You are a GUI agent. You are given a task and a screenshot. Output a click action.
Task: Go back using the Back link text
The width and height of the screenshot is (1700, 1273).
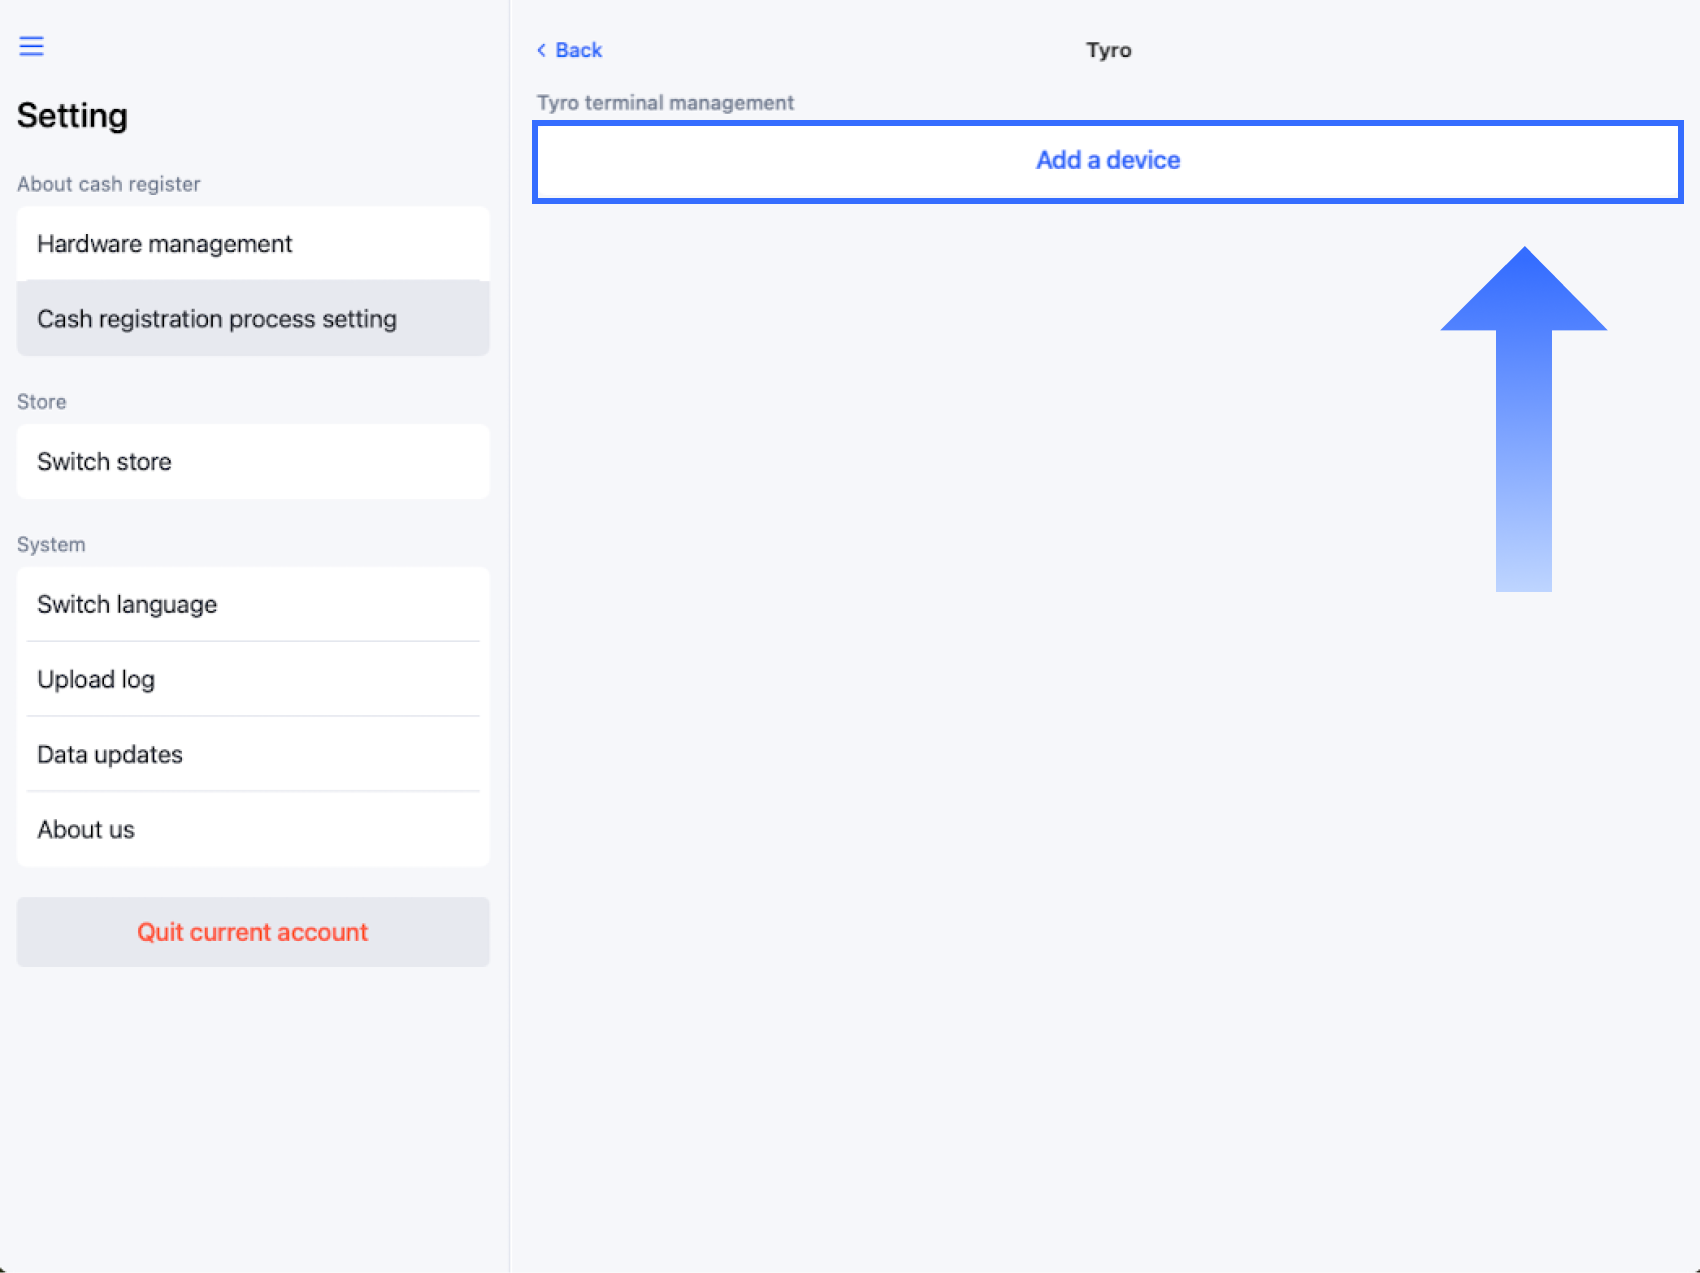tap(579, 50)
